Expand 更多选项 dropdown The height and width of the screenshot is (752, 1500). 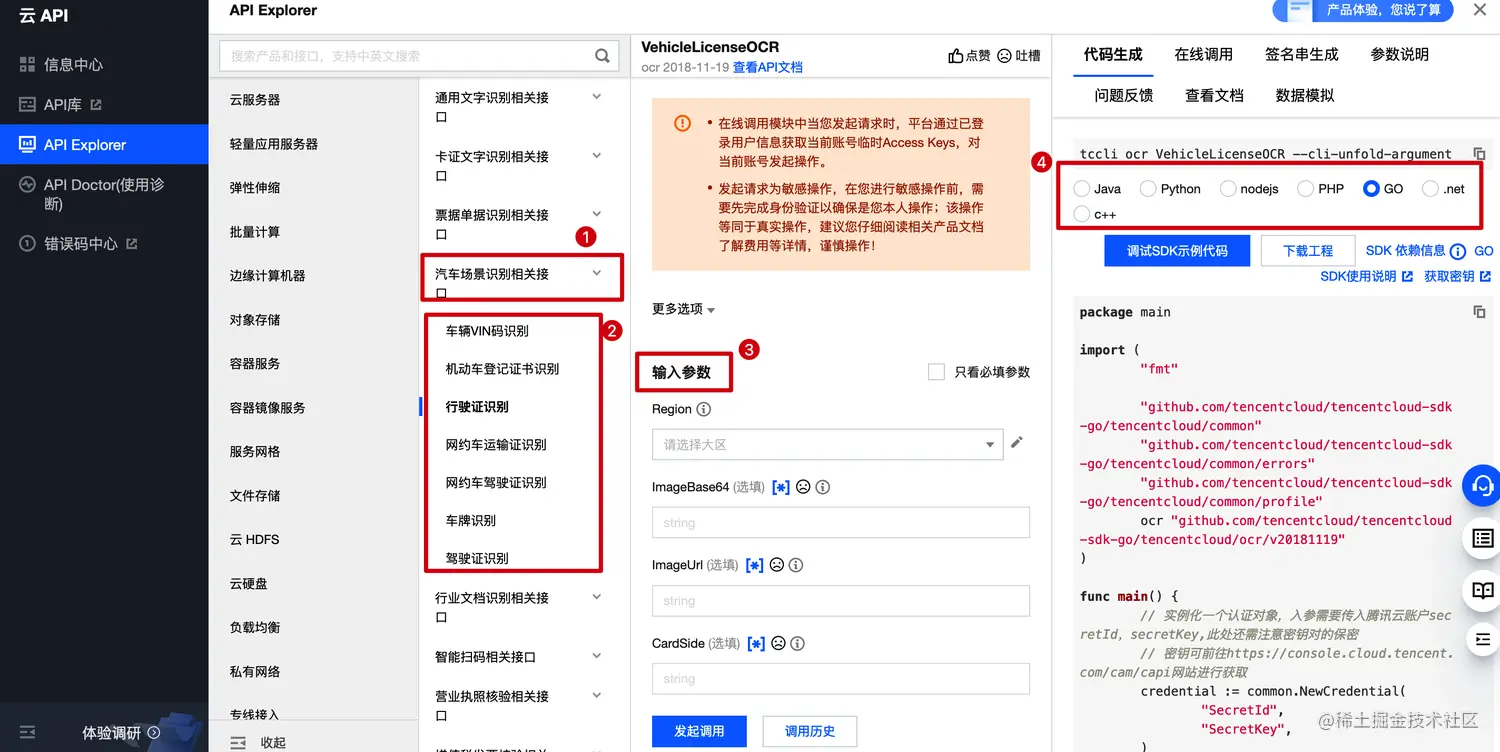pos(684,309)
